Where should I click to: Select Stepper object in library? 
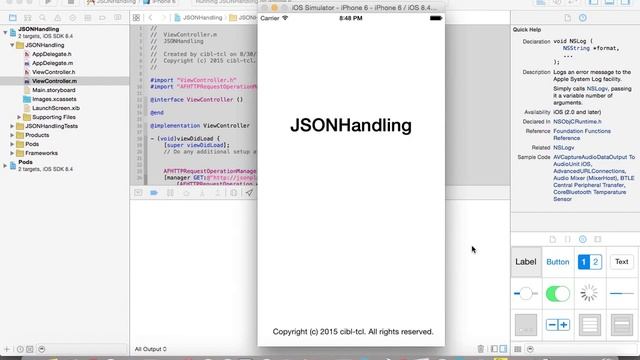coord(558,325)
